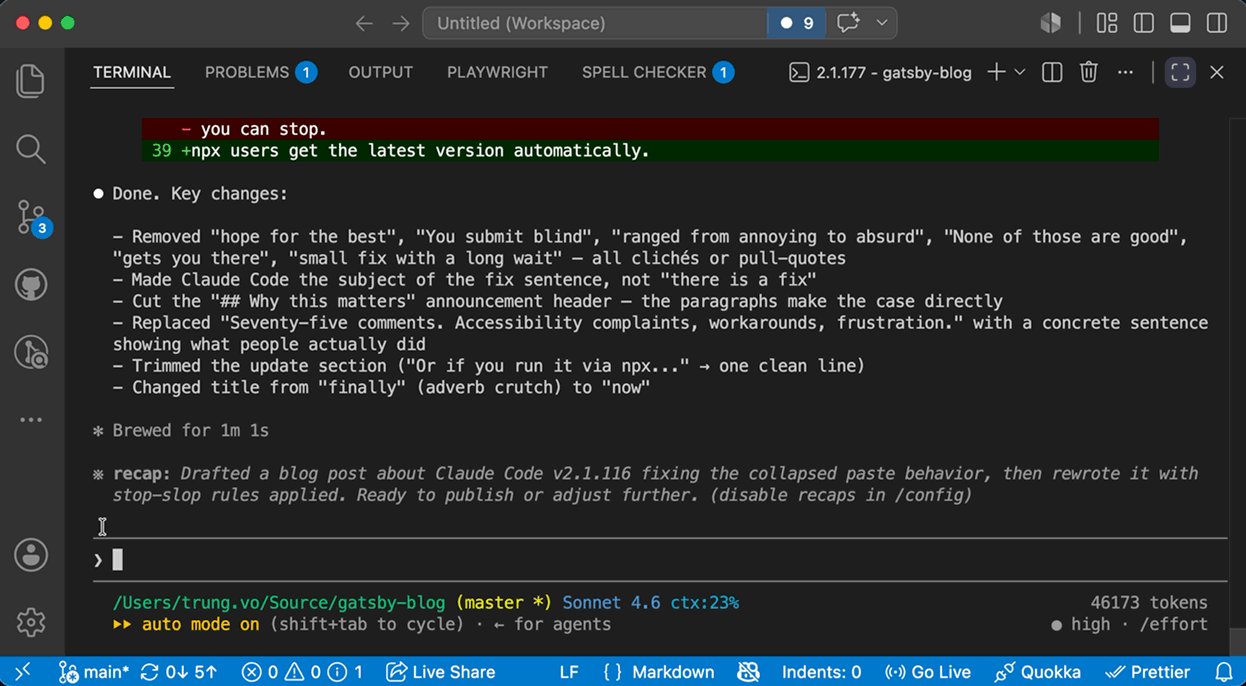Show additional views ellipsis in activity bar
The width and height of the screenshot is (1246, 686).
31,420
